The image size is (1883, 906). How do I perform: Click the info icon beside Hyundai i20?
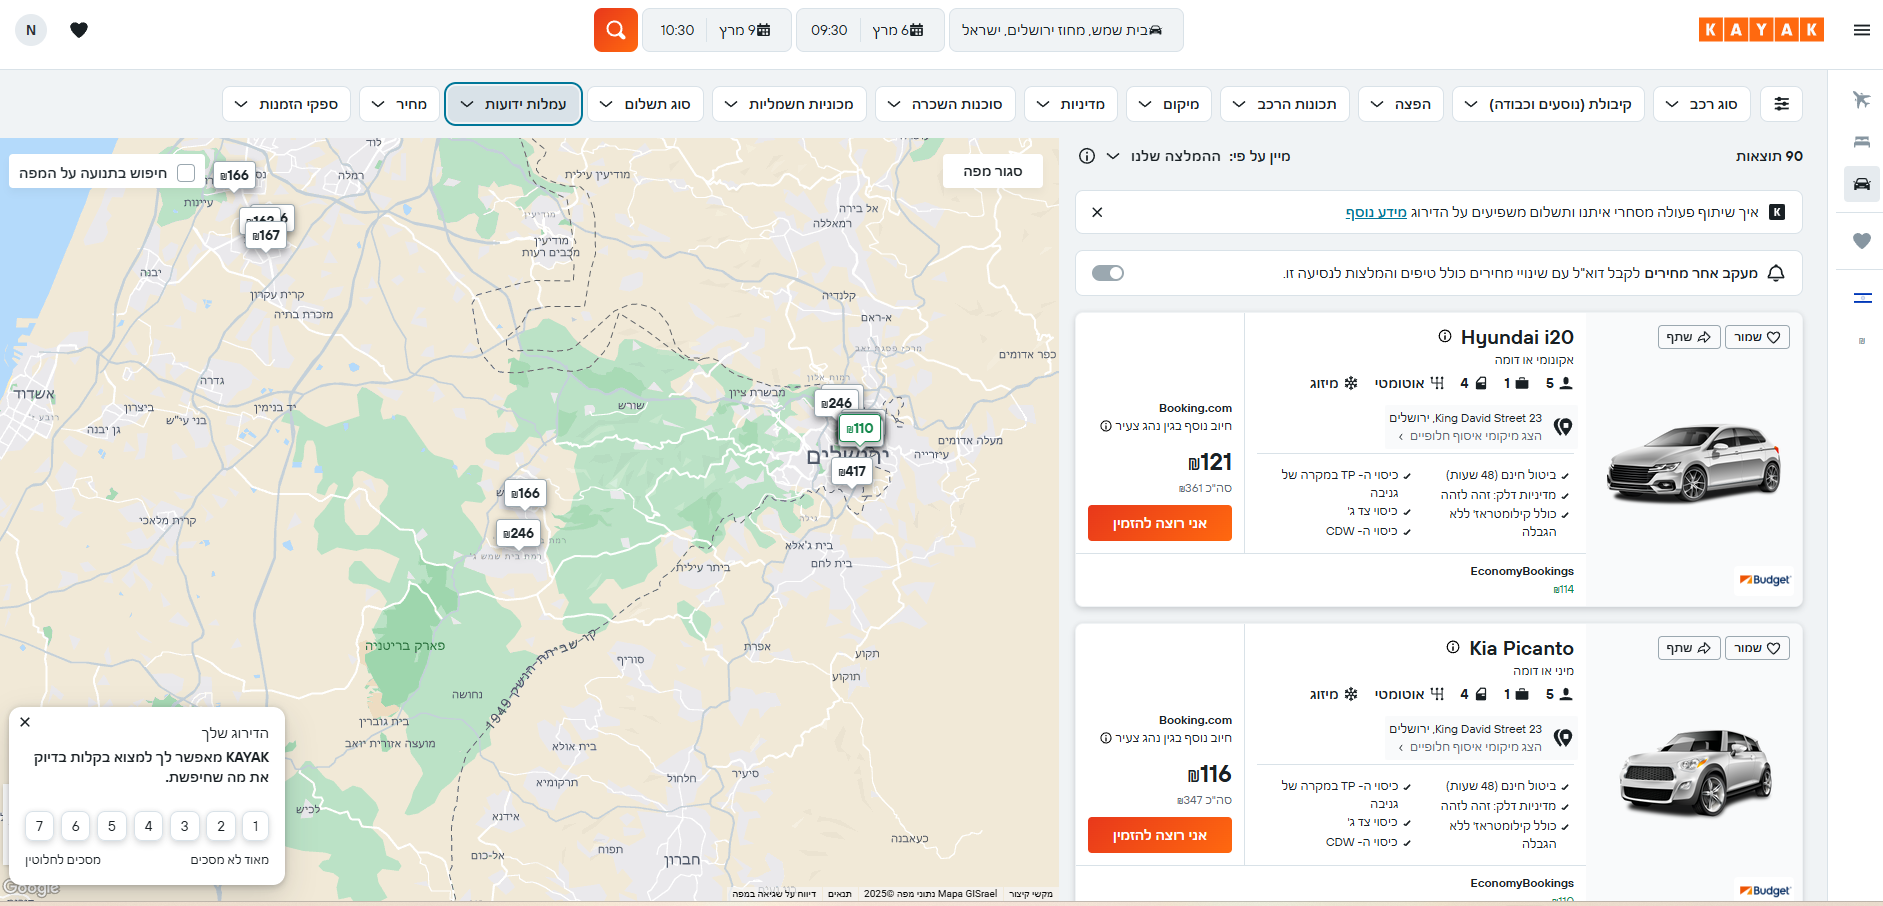point(1445,337)
